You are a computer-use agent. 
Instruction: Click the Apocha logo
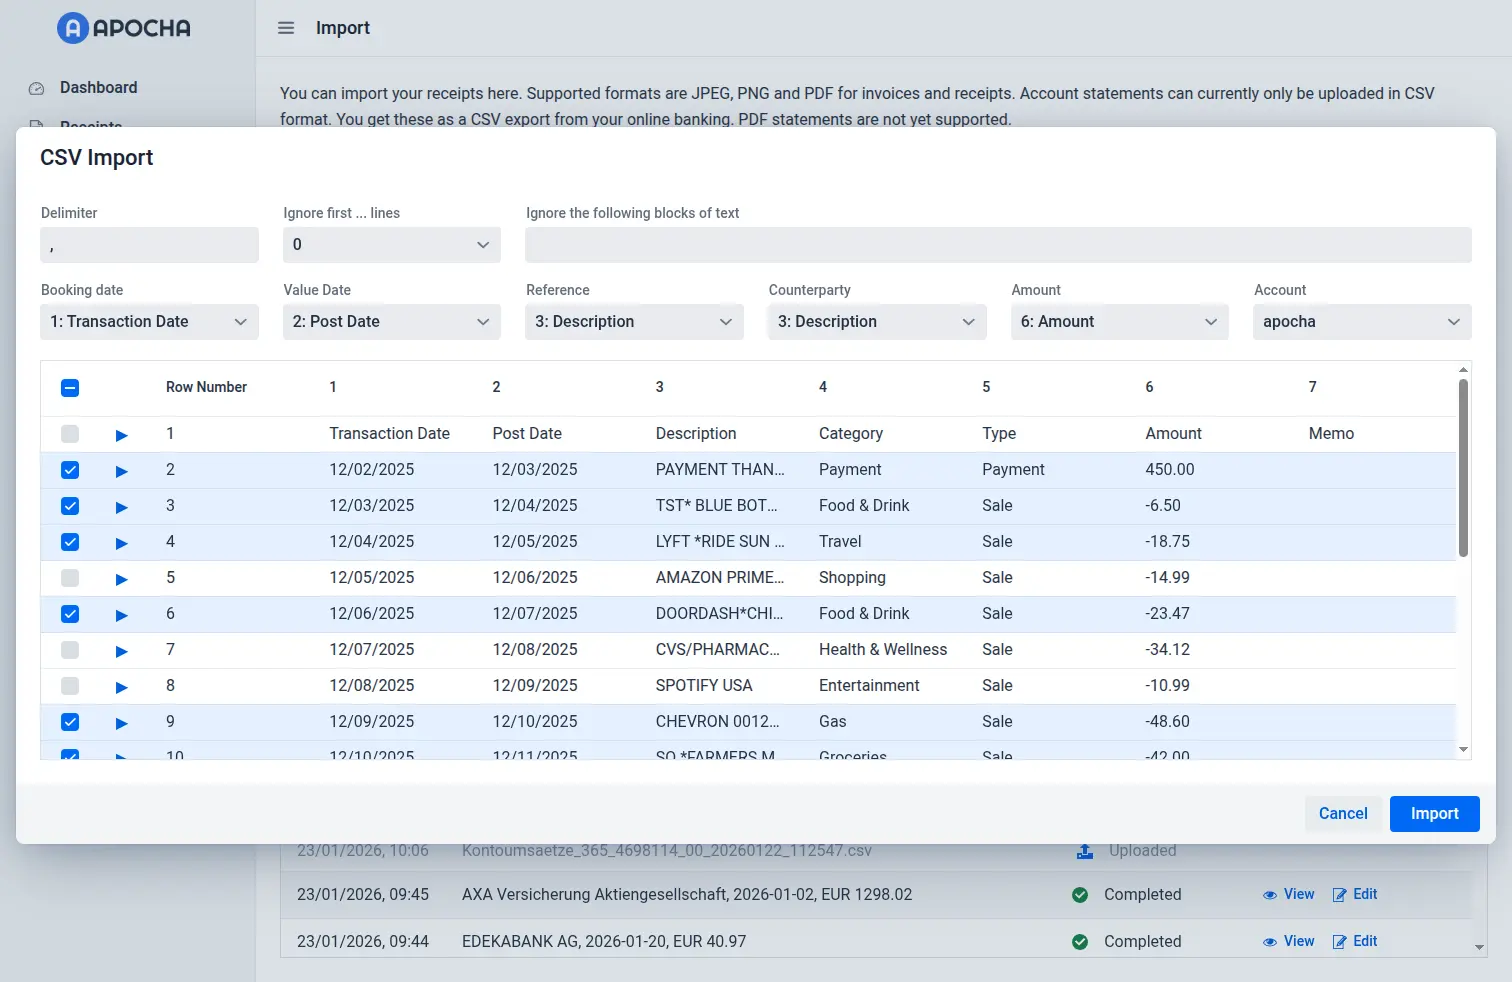[122, 28]
